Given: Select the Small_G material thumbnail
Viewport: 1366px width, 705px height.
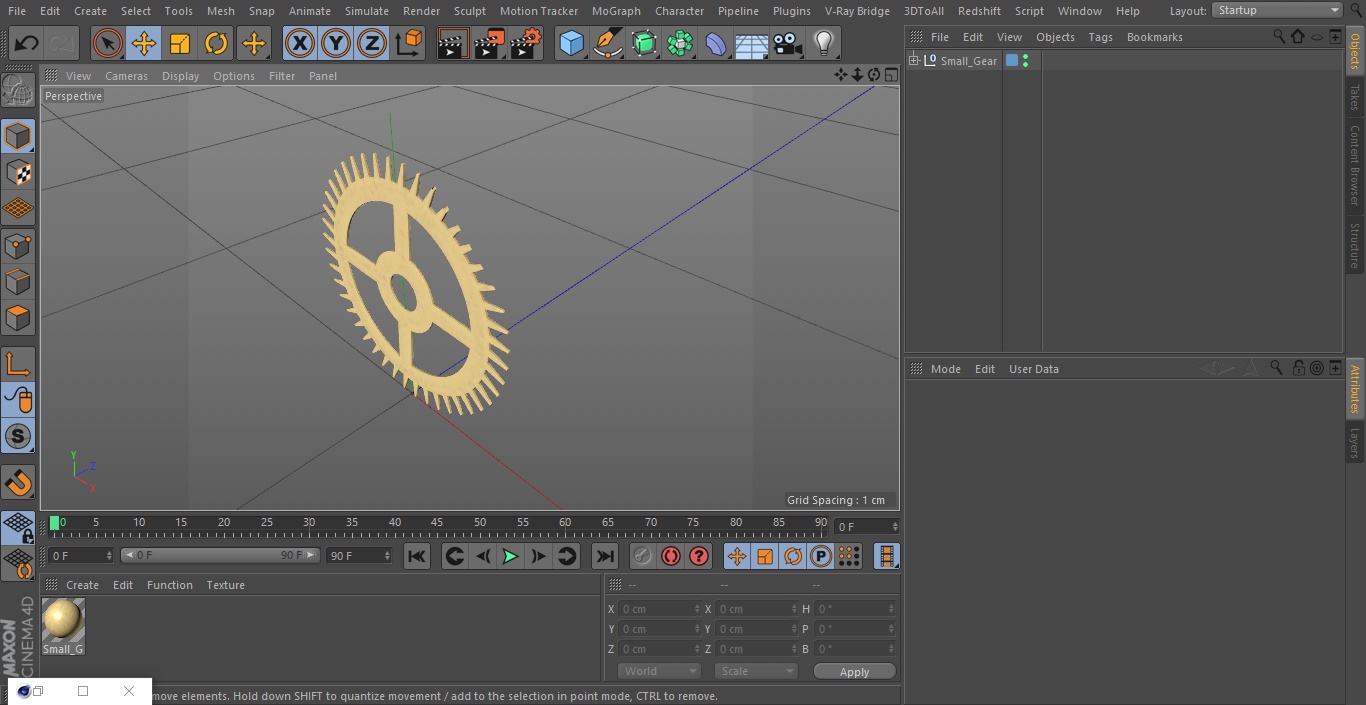Looking at the screenshot, I should point(63,620).
